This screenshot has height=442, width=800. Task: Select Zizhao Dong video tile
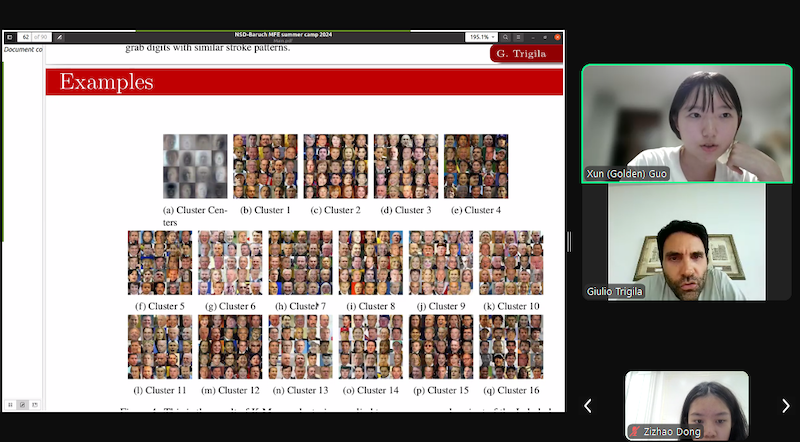tap(687, 406)
